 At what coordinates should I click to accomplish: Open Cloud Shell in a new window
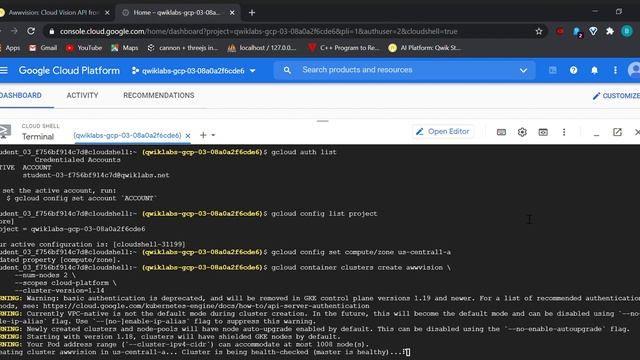(x=617, y=132)
